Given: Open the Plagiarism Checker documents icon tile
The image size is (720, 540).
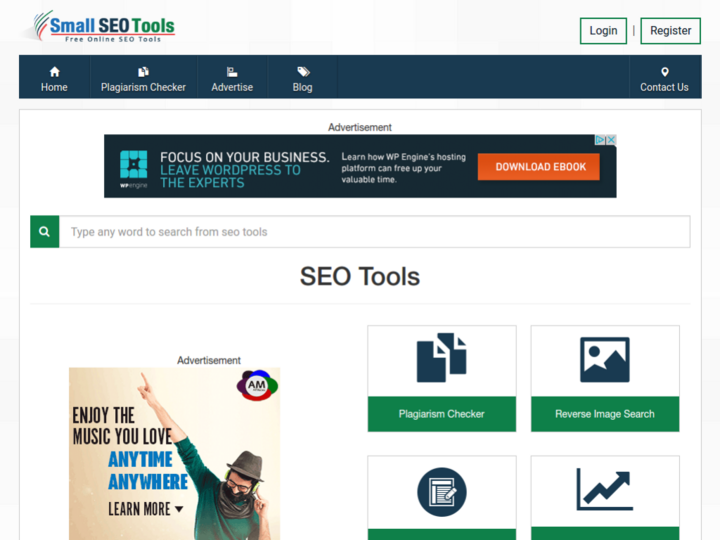Looking at the screenshot, I should (441, 358).
